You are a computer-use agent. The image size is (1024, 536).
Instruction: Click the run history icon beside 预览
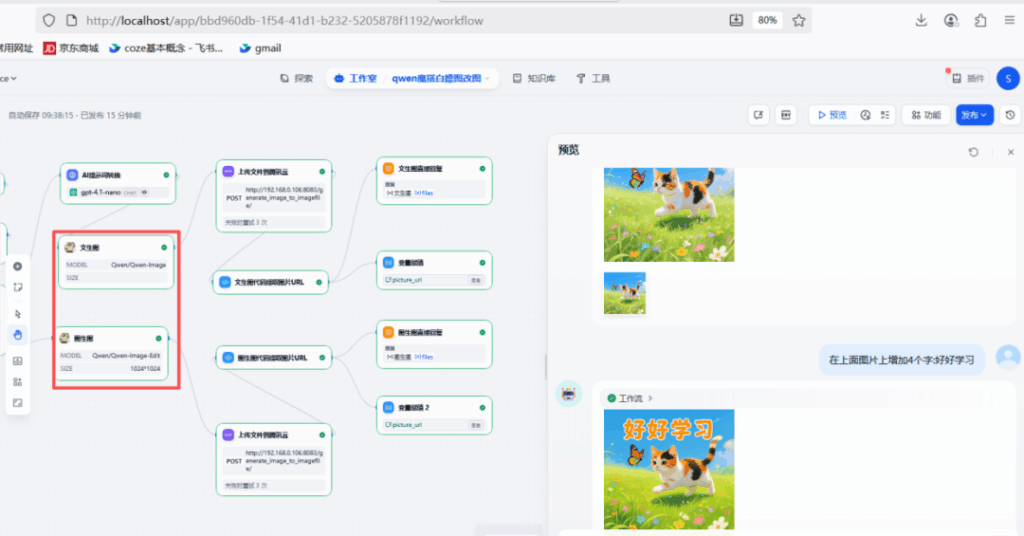coord(865,115)
